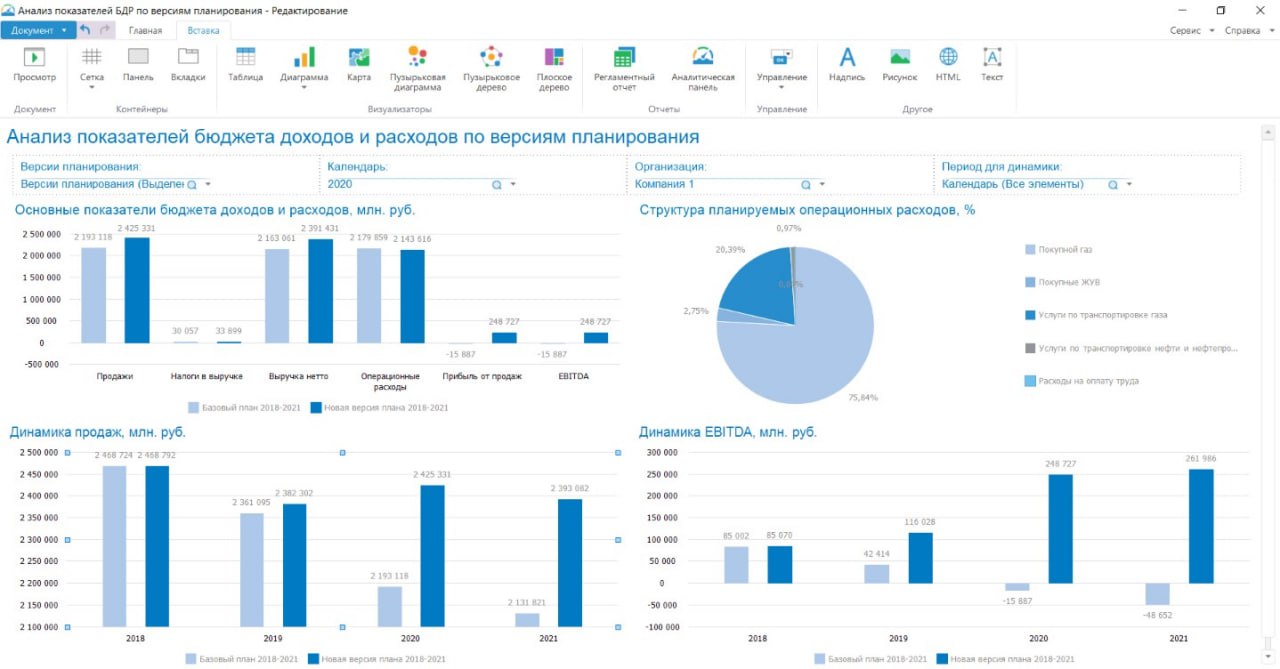
Task: Add a Надпись label element
Action: (x=847, y=58)
